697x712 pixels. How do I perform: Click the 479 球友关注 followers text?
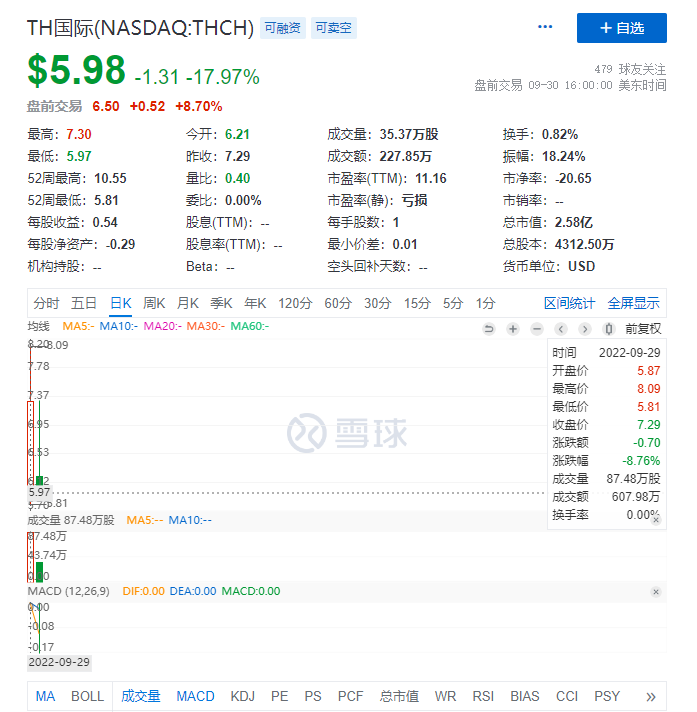(x=630, y=69)
